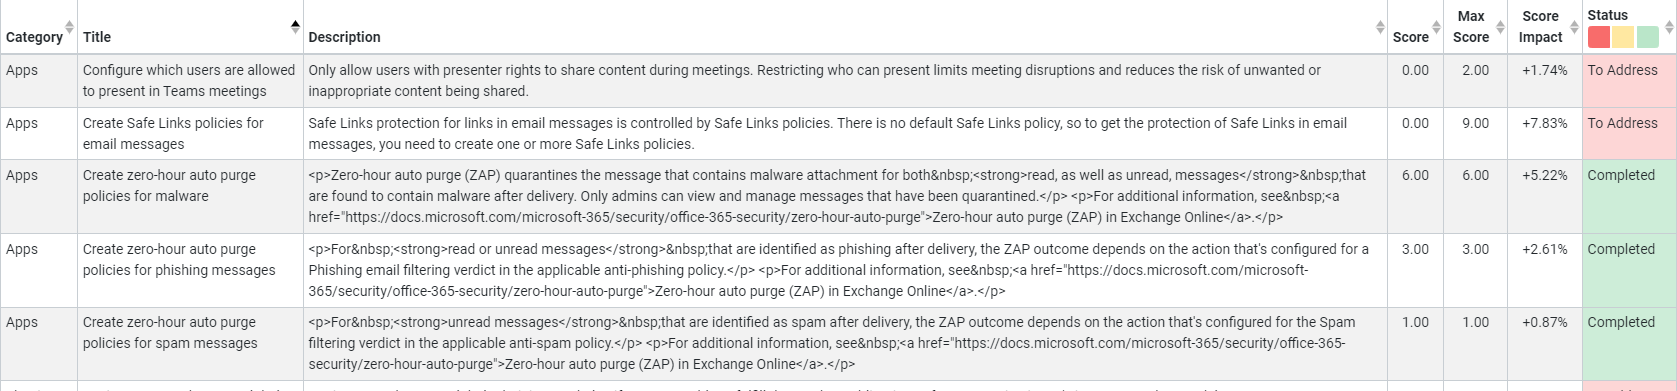Click Completed status for malware policy row
Image resolution: width=1677 pixels, height=391 pixels.
[1621, 175]
